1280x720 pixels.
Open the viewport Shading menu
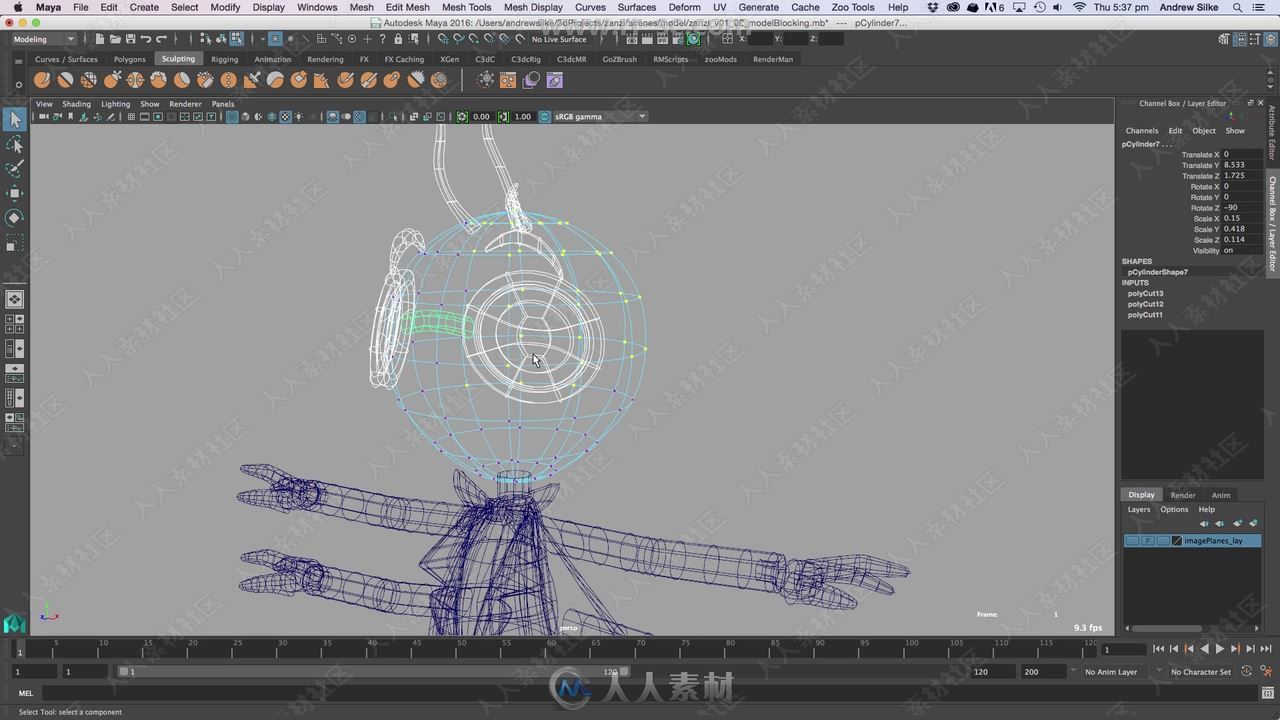(x=76, y=104)
